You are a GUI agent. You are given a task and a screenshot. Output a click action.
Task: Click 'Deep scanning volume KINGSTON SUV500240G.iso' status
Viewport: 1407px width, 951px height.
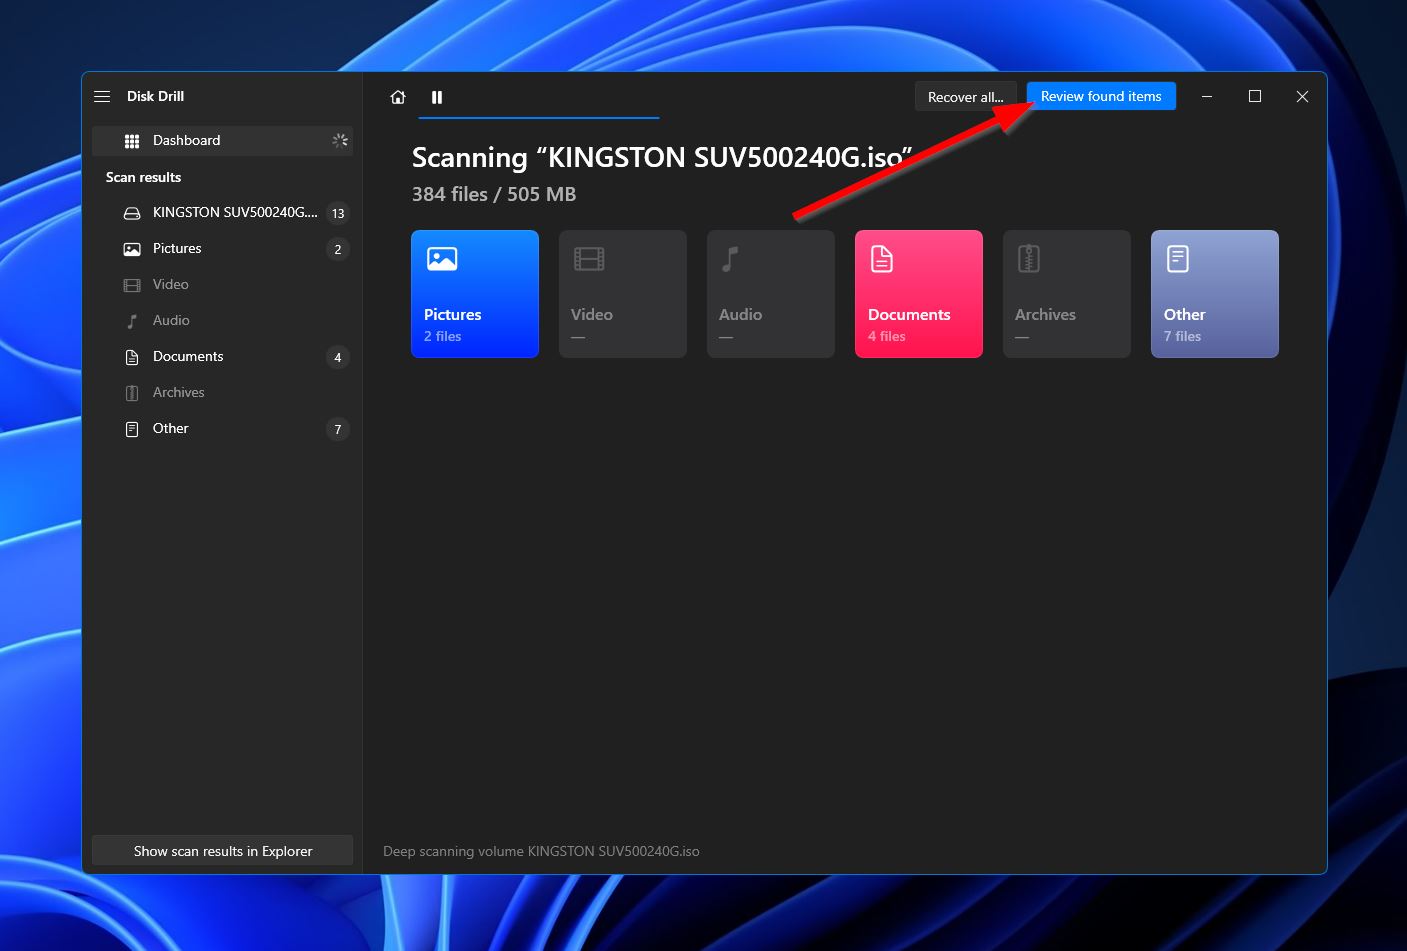[x=541, y=851]
